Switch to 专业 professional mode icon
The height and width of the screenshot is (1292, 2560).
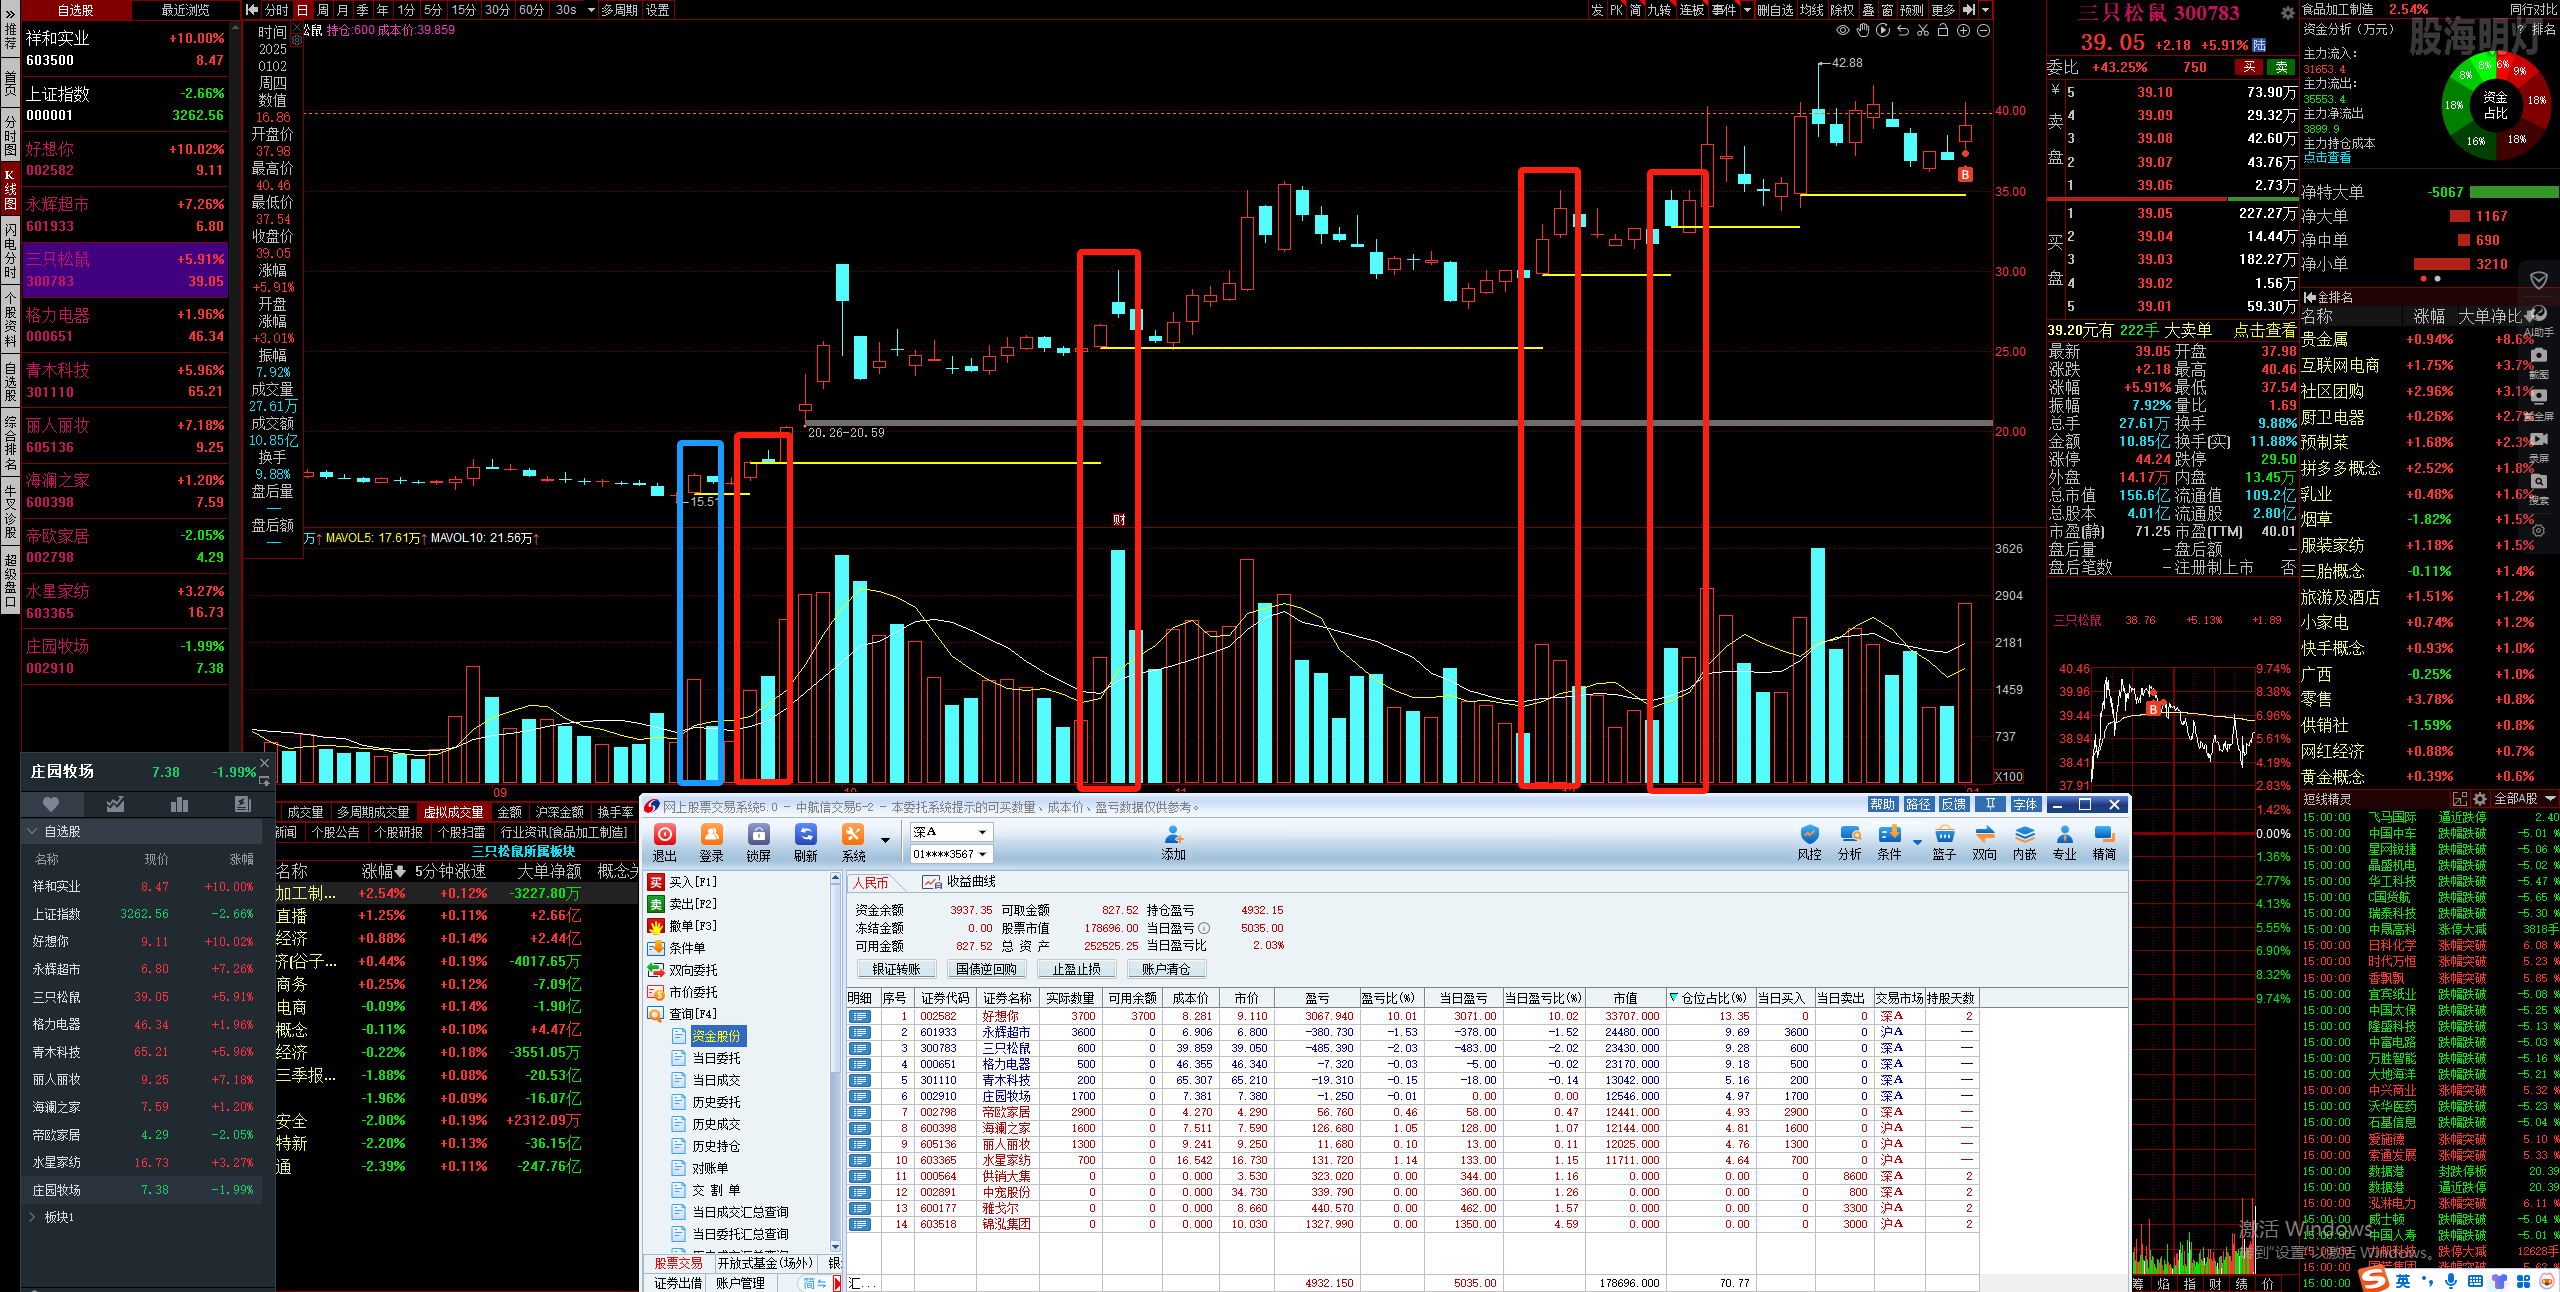2065,842
